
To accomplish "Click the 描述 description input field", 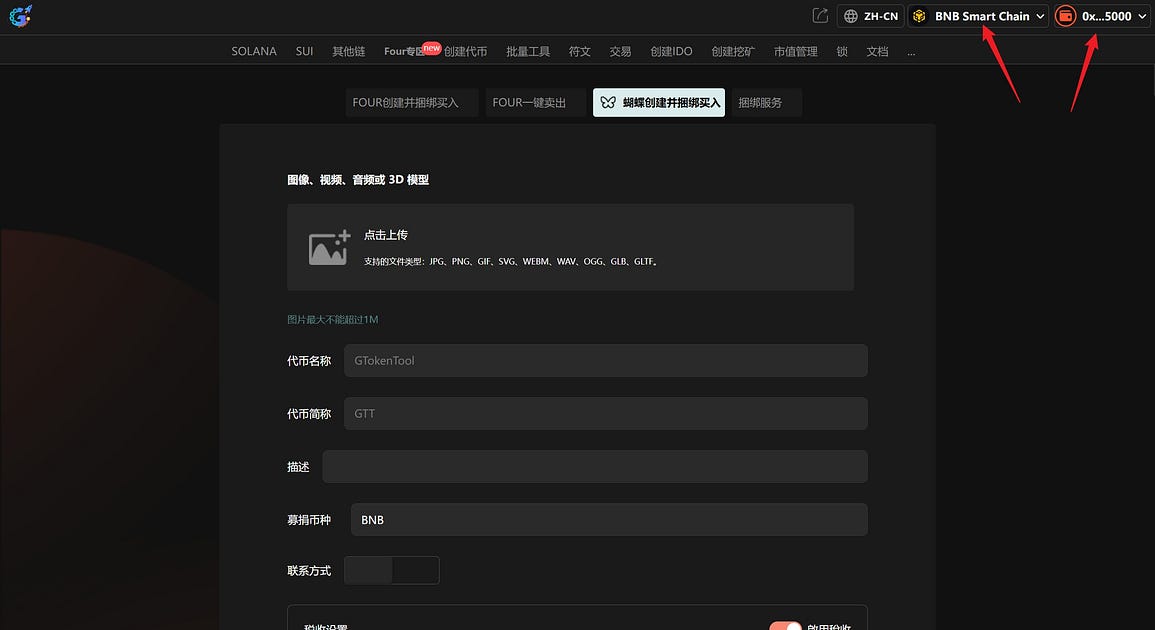I will click(595, 466).
